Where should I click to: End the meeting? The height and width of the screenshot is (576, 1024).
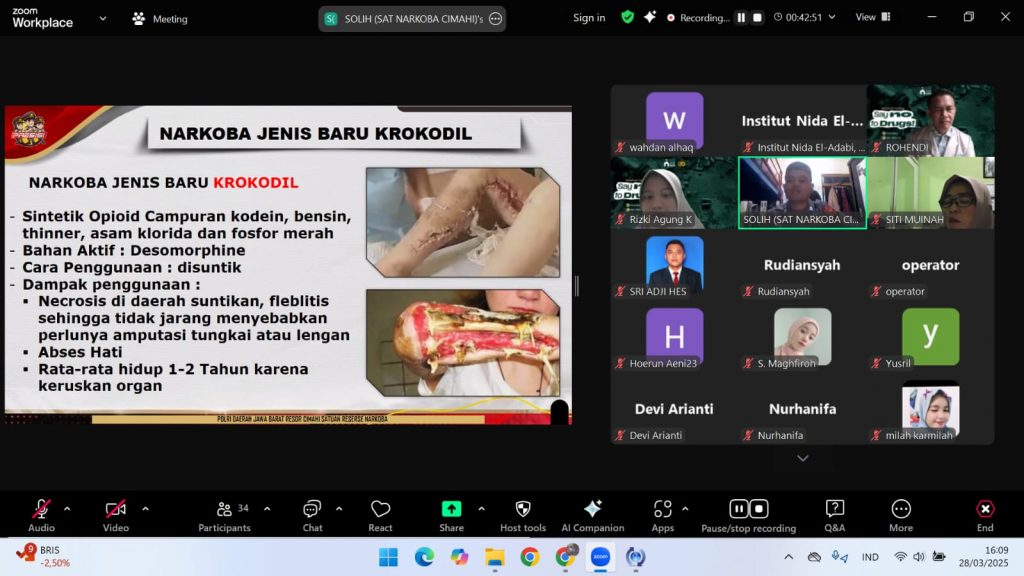coord(985,510)
